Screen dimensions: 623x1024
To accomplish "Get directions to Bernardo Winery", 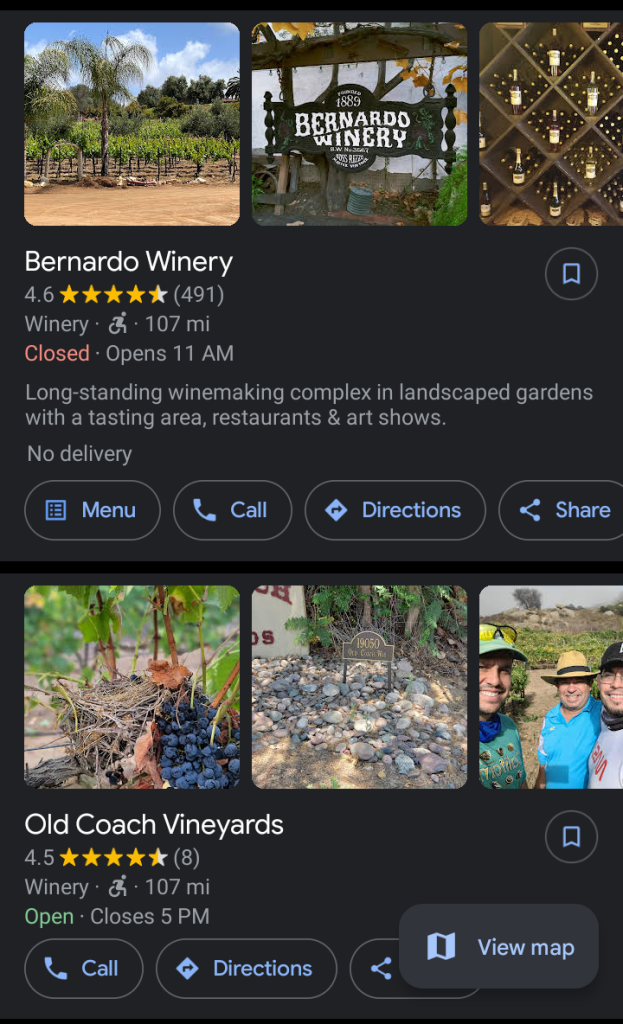I will pos(395,510).
